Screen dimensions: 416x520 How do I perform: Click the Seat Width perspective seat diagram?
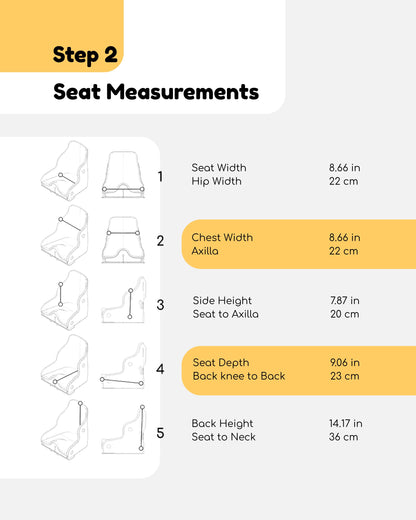click(x=65, y=171)
